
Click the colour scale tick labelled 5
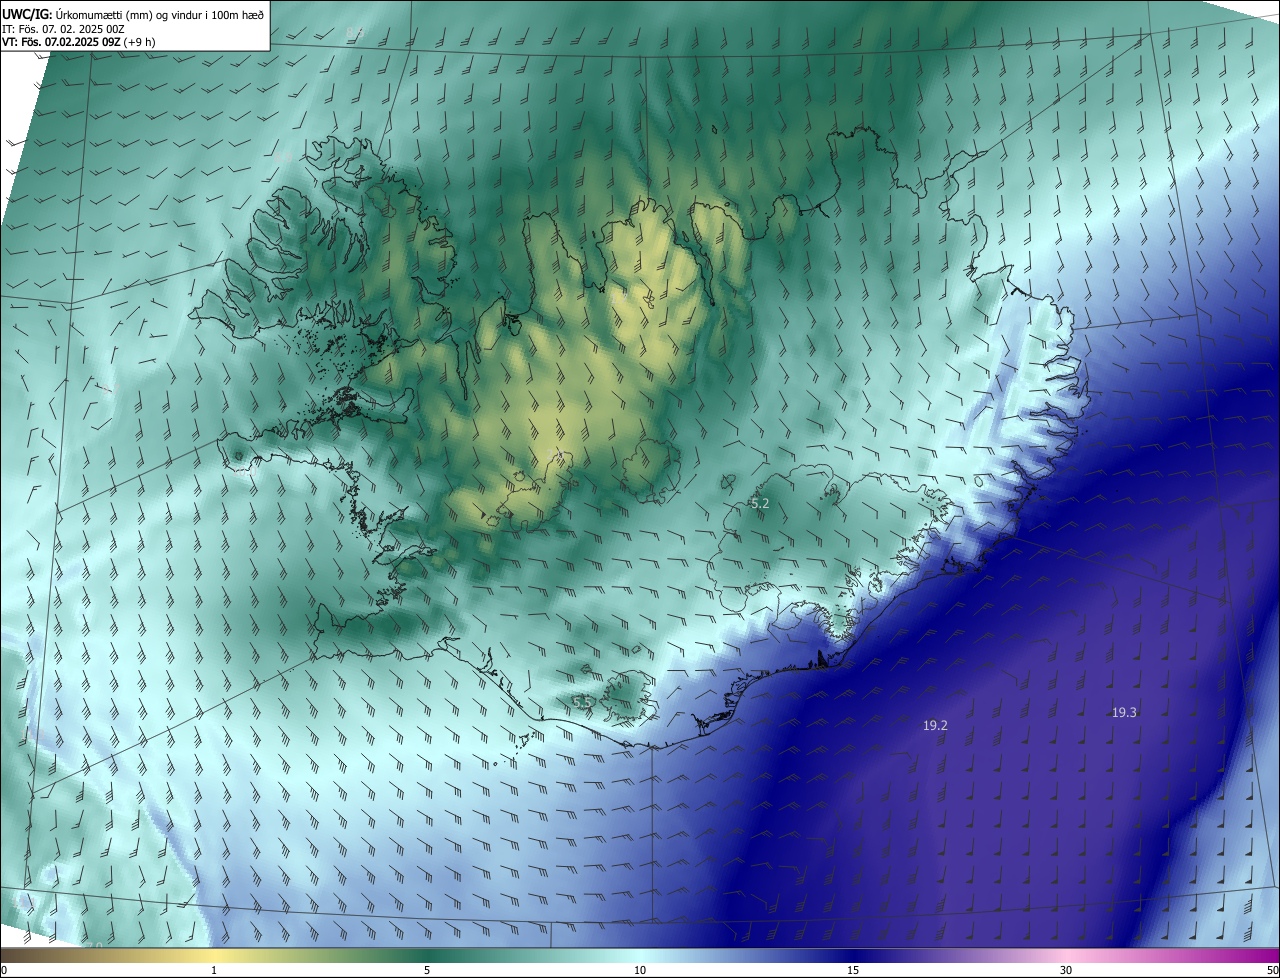click(x=427, y=970)
